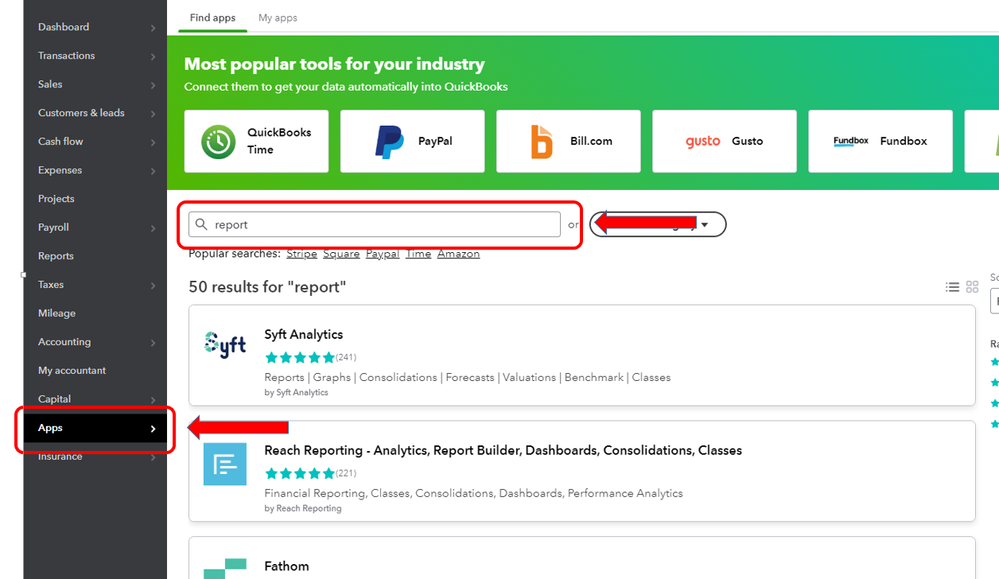999x579 pixels.
Task: Click the QuickBooks Time clock icon
Action: [219, 141]
